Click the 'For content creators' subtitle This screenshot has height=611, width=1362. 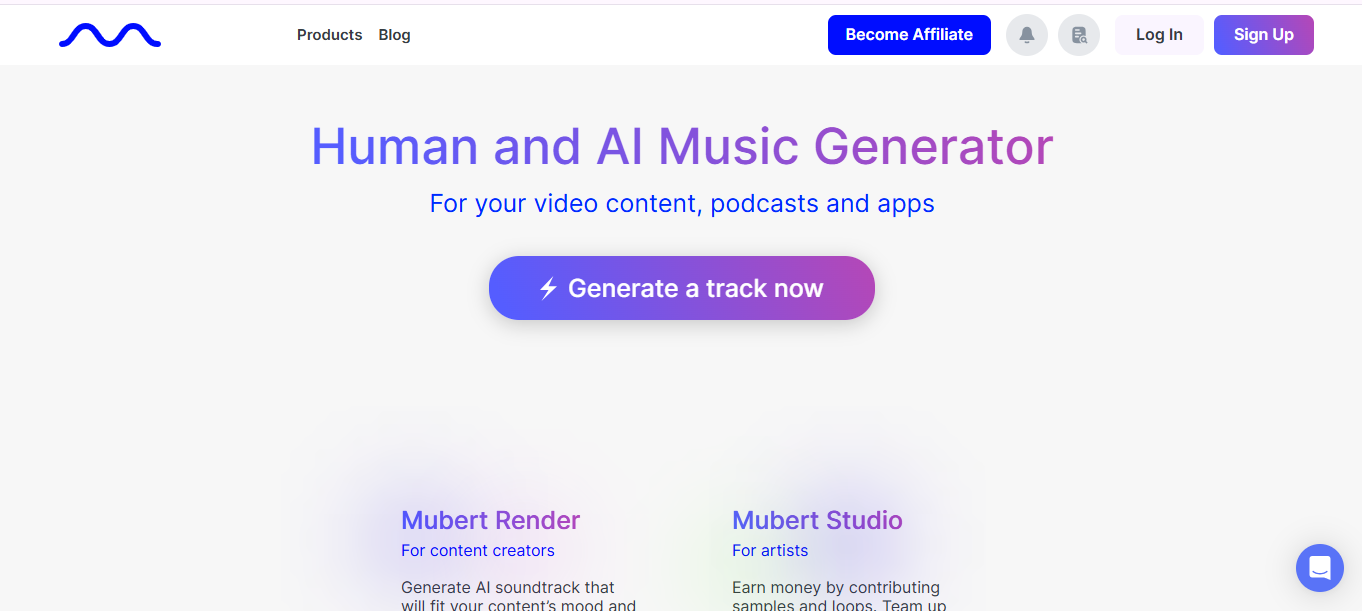[x=477, y=550]
